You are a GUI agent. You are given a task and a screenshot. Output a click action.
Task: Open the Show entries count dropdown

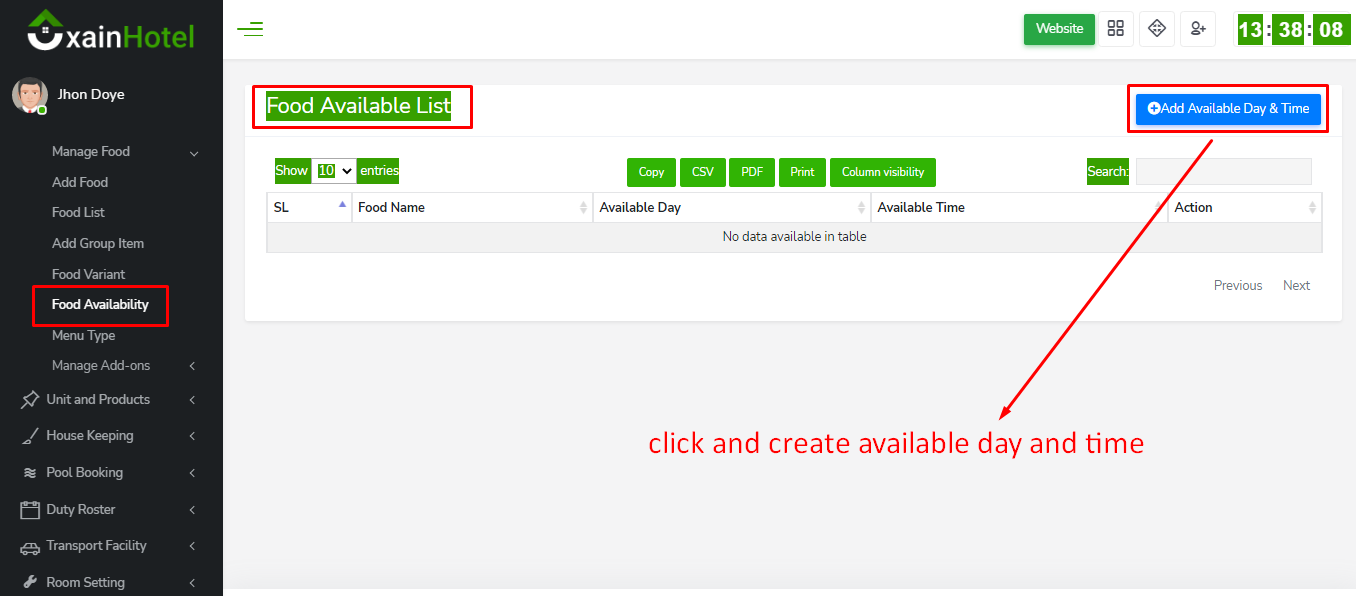(x=334, y=171)
